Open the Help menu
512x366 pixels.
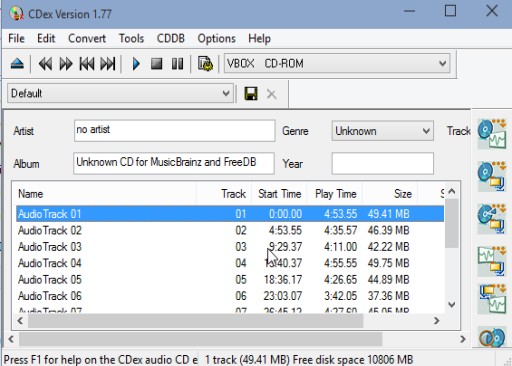(x=259, y=38)
